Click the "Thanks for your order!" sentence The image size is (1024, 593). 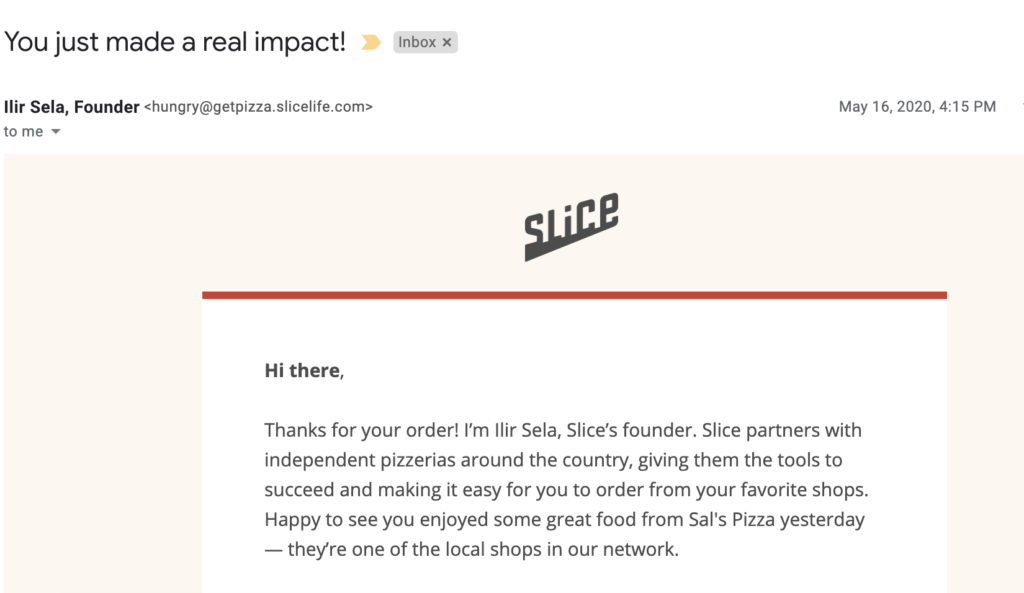(x=362, y=430)
